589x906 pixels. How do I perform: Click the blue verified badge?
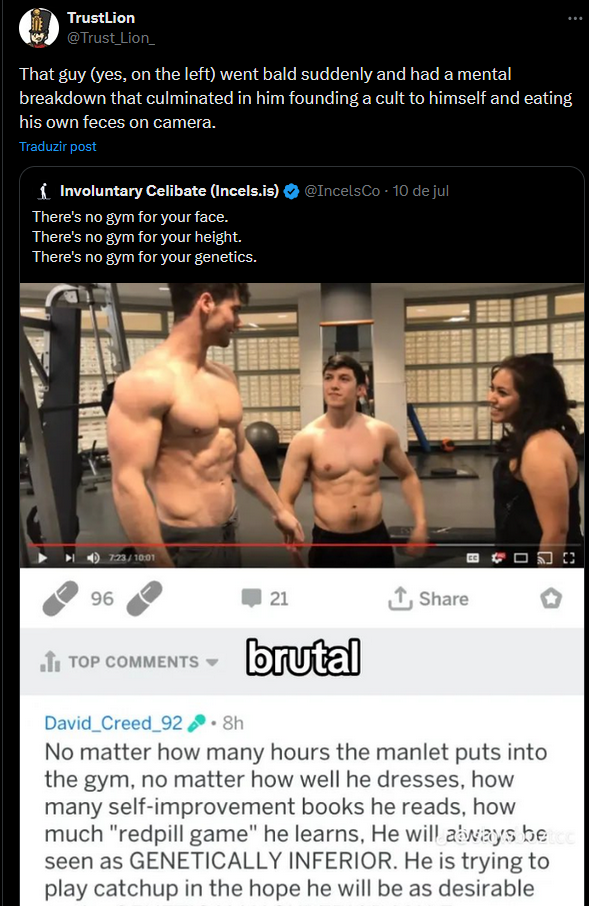291,191
